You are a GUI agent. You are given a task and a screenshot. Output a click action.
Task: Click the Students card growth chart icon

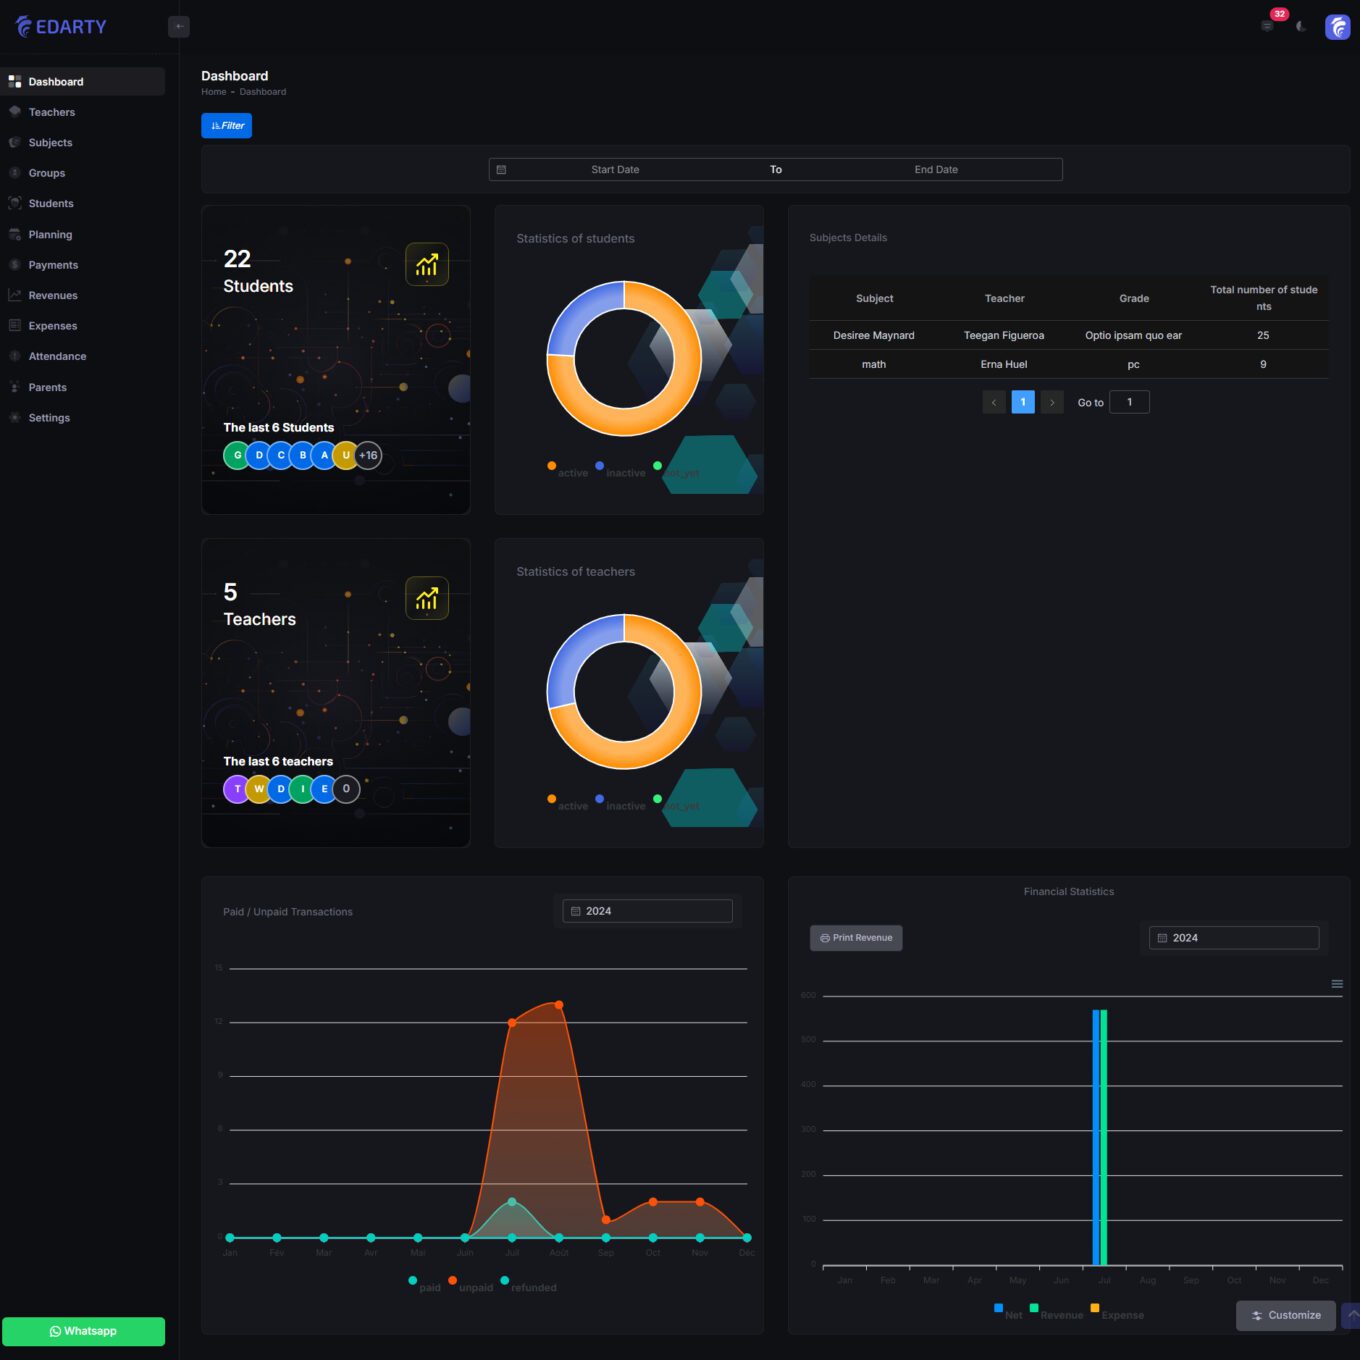[427, 265]
